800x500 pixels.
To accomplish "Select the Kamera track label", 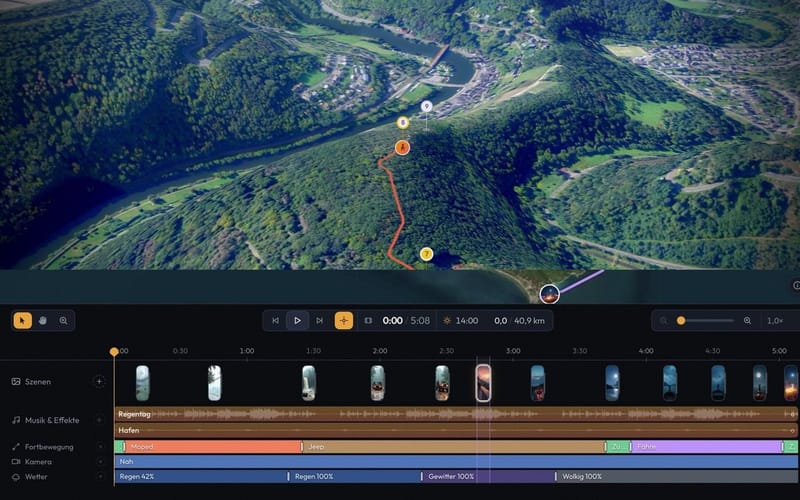I will (38, 462).
